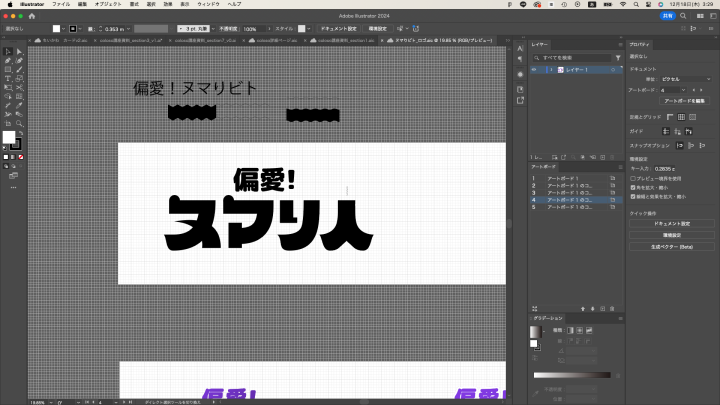This screenshot has height=405, width=720.
Task: Uncheck the 線幅と効果を拡大・縮小 checkbox
Action: 633,197
